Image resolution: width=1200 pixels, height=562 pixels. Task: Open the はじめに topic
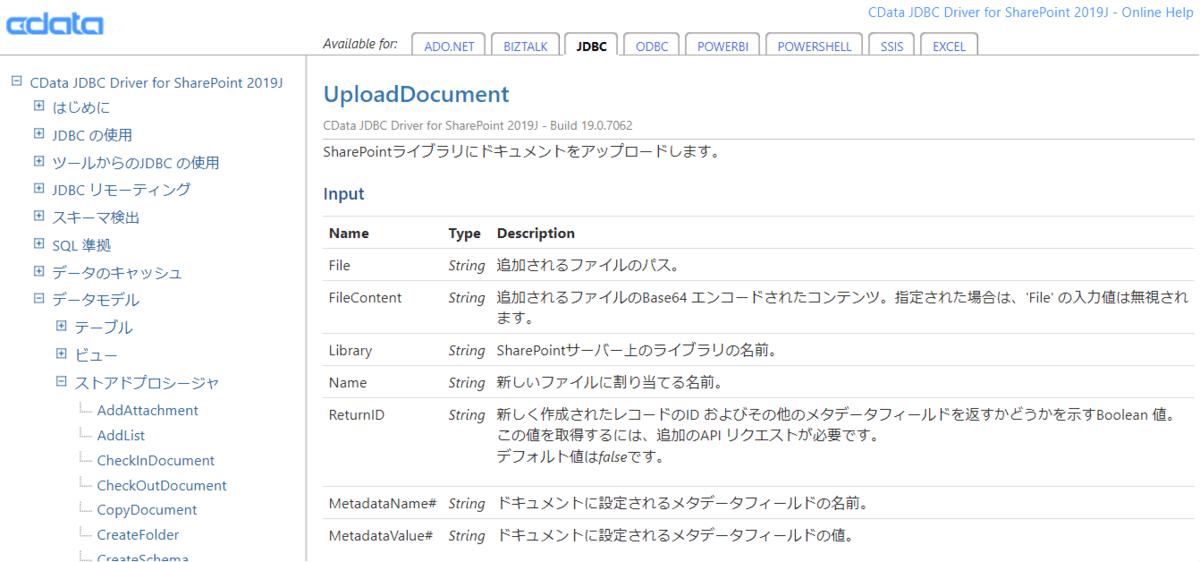coord(81,107)
